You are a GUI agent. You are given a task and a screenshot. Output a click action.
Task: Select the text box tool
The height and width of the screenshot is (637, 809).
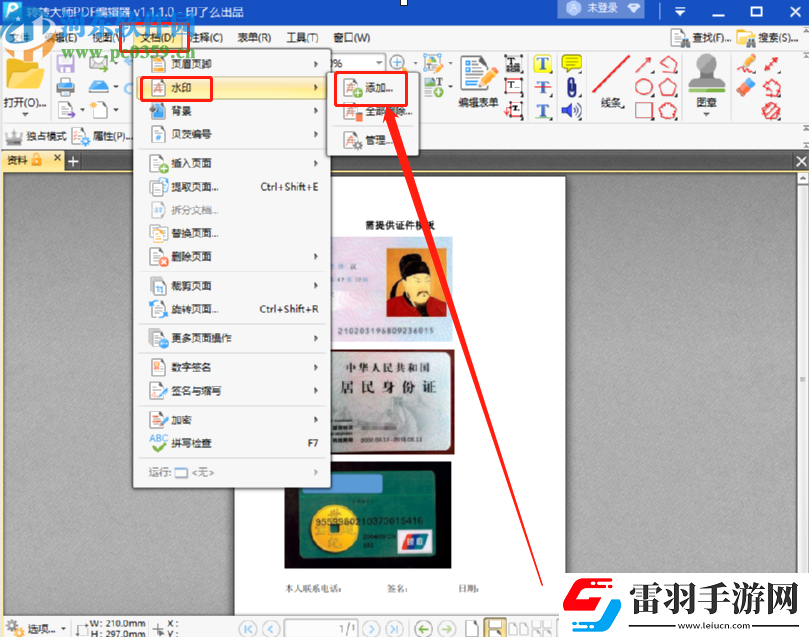point(513,87)
